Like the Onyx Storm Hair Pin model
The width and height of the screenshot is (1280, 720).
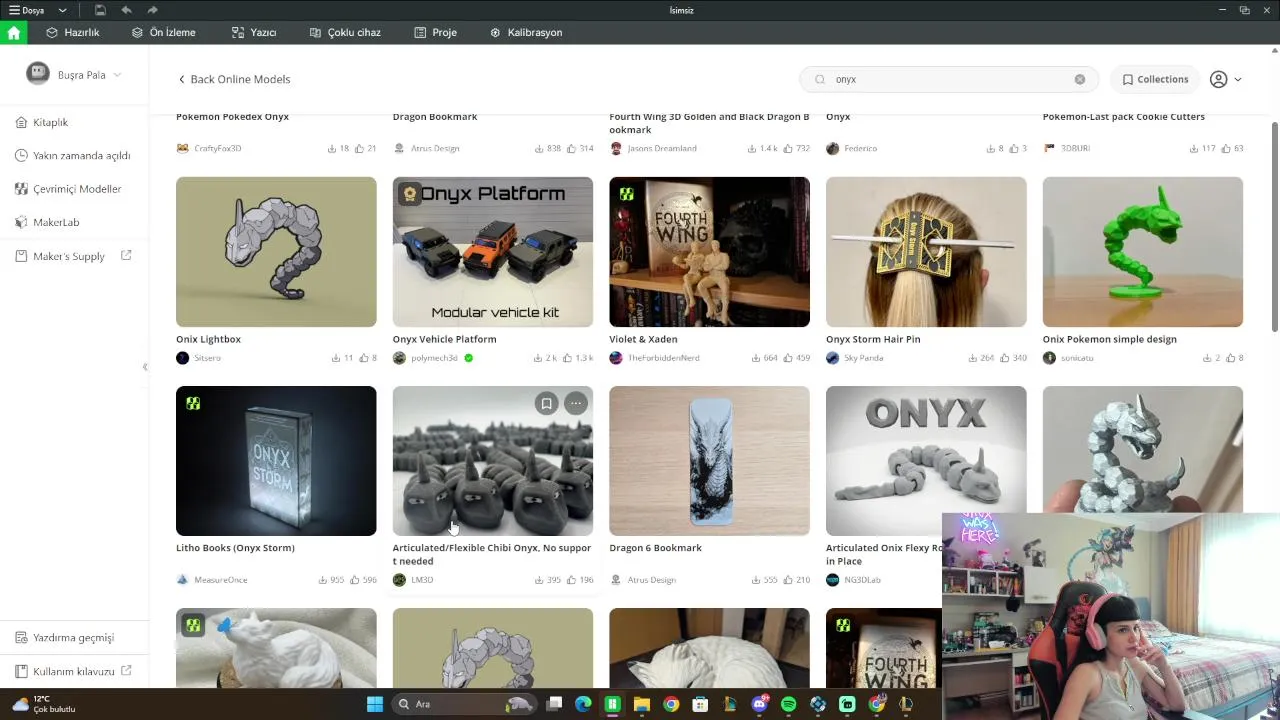1005,358
